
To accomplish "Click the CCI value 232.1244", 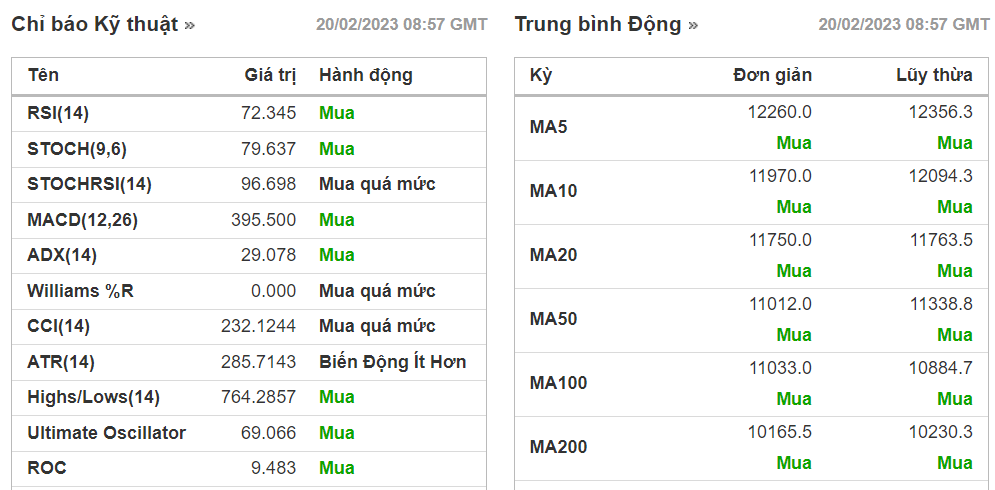I will pyautogui.click(x=258, y=326).
